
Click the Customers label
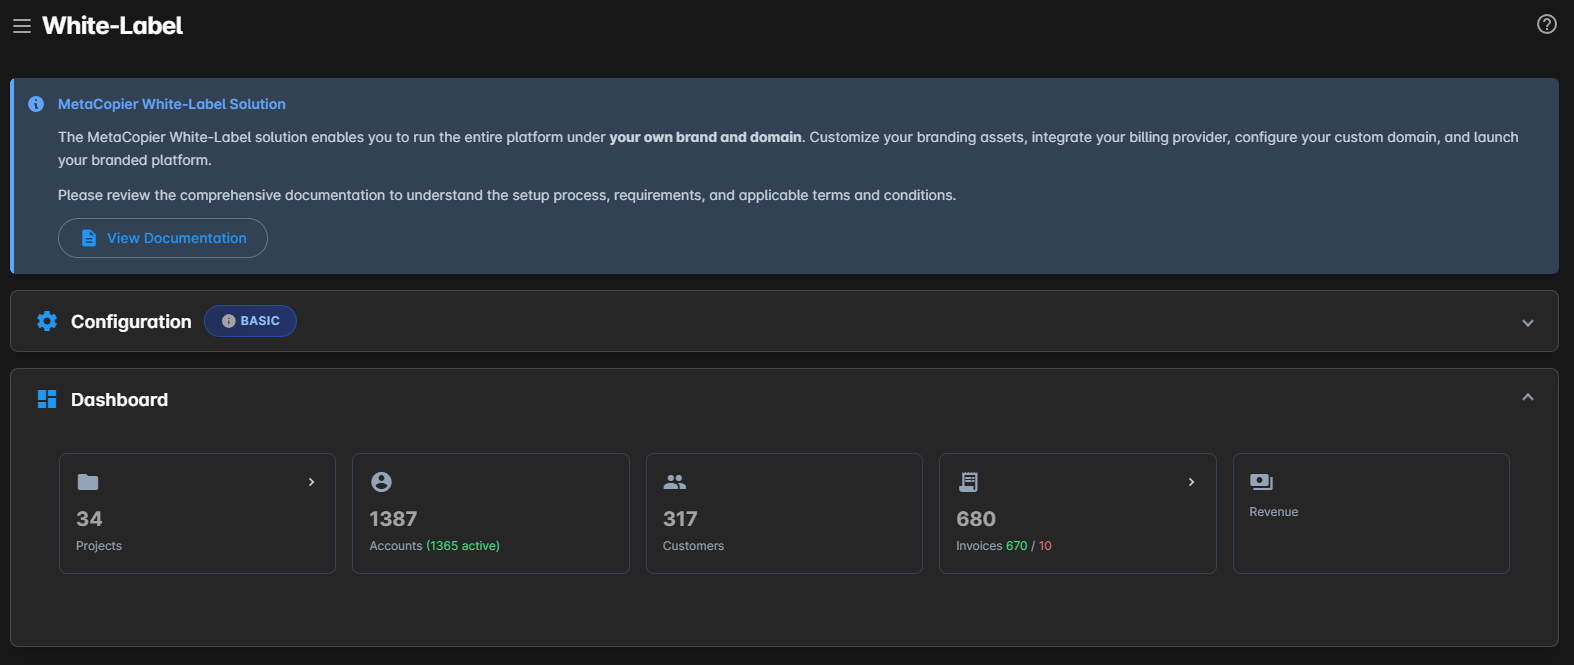coord(693,546)
